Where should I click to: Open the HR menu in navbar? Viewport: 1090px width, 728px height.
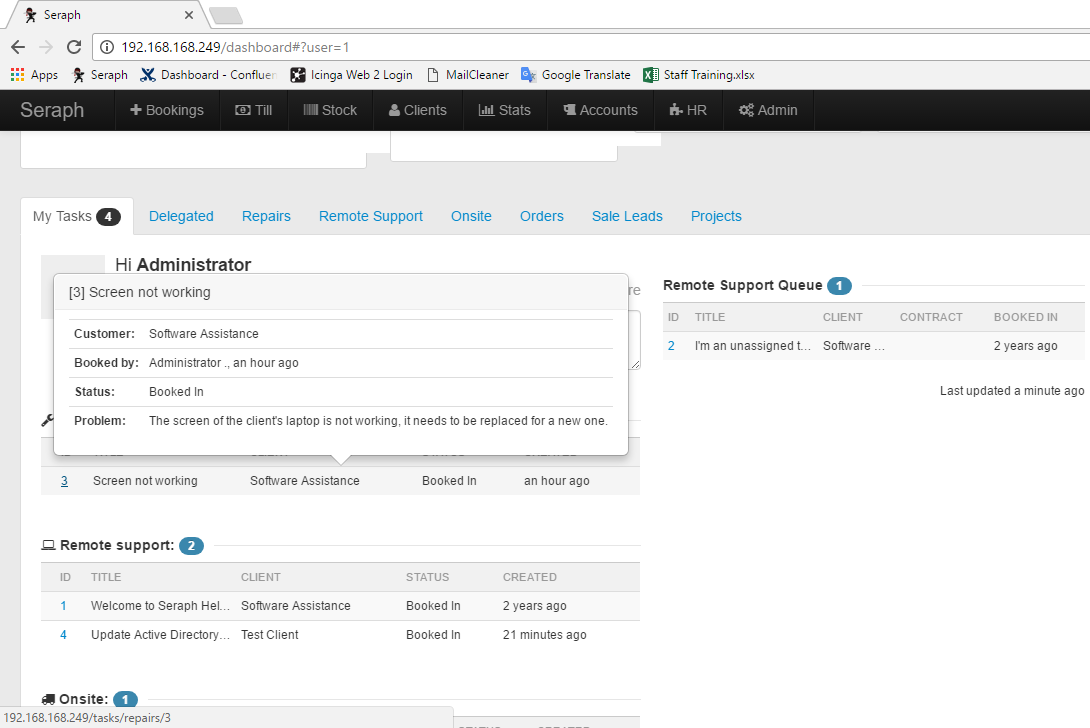point(688,110)
